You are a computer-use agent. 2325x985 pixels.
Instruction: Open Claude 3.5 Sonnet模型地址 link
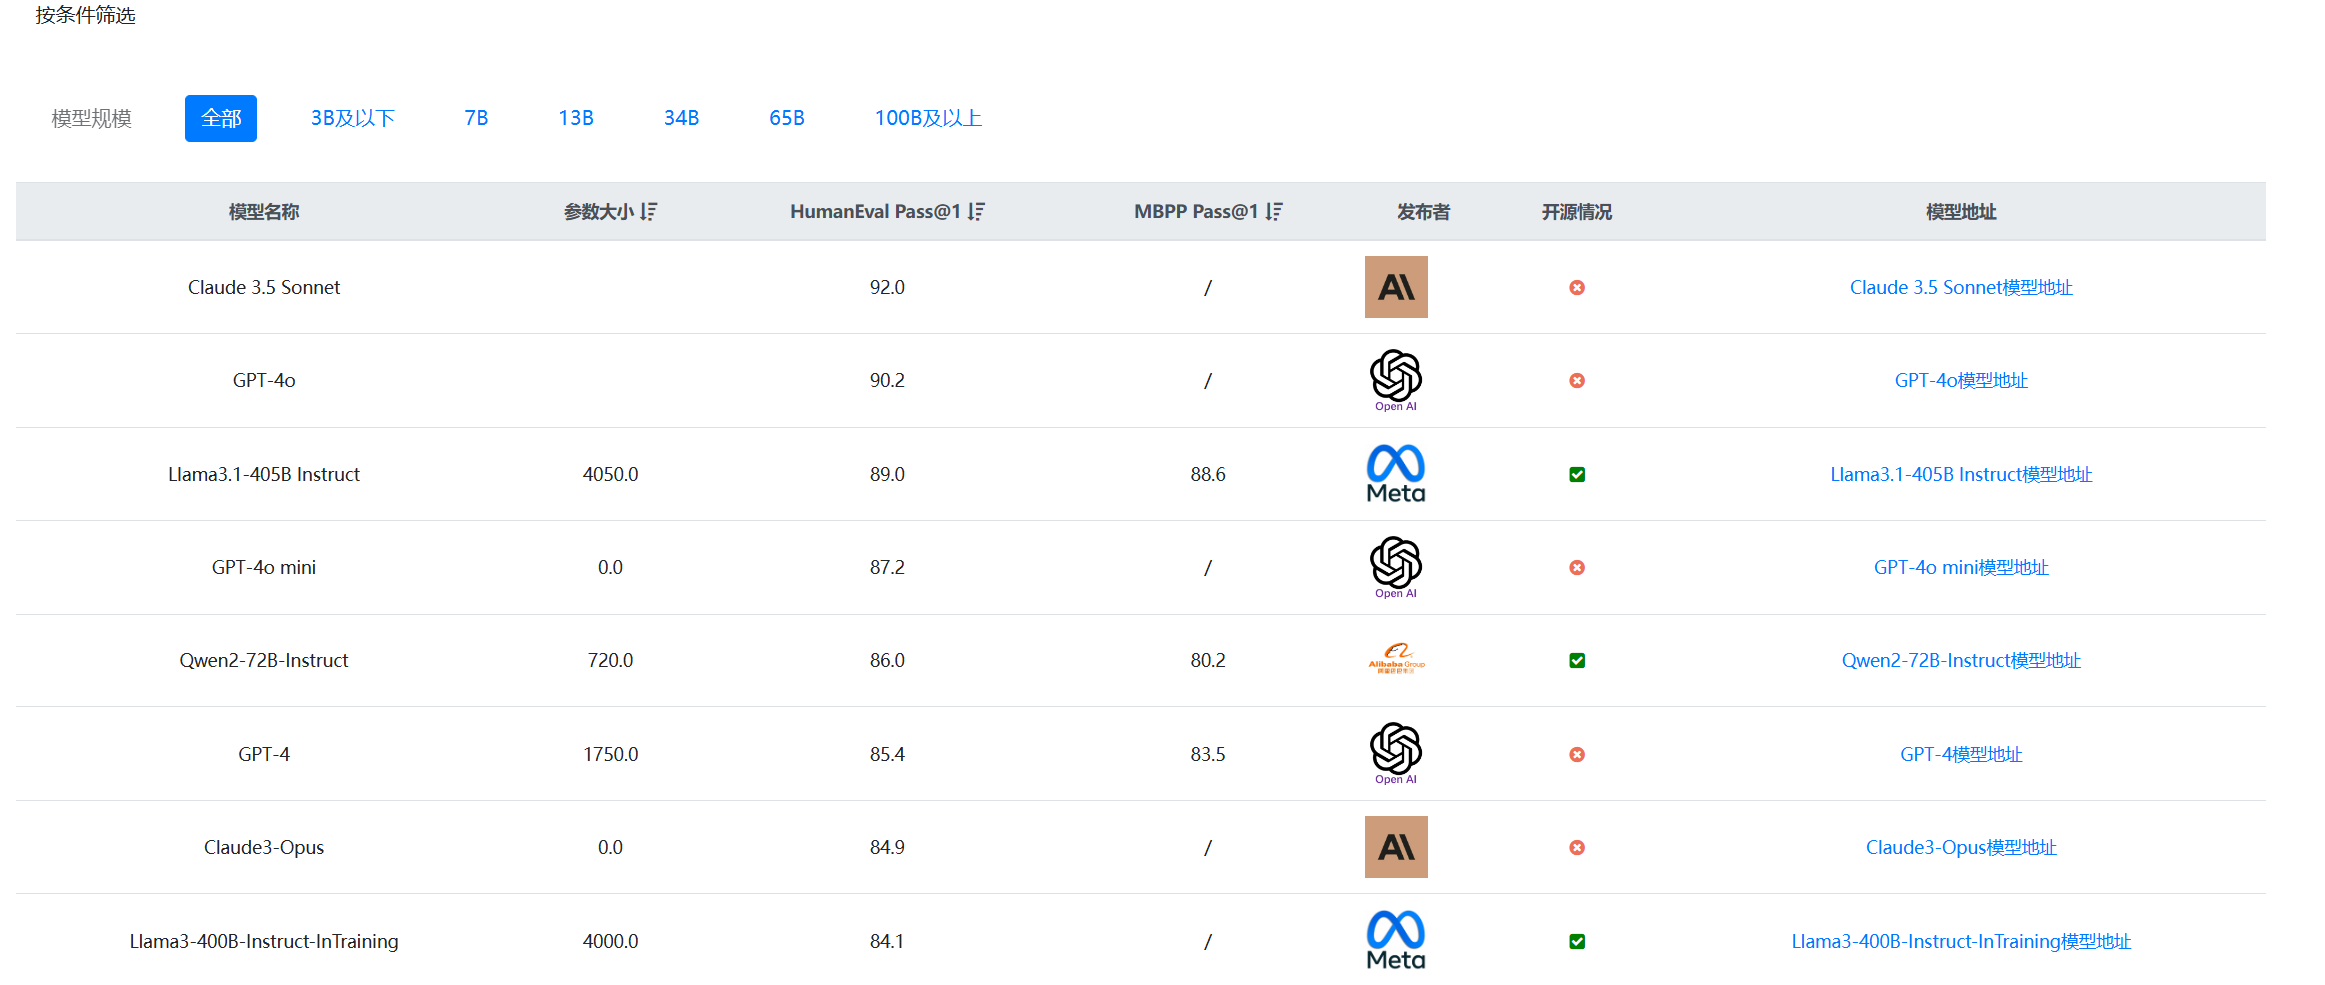[x=1961, y=287]
